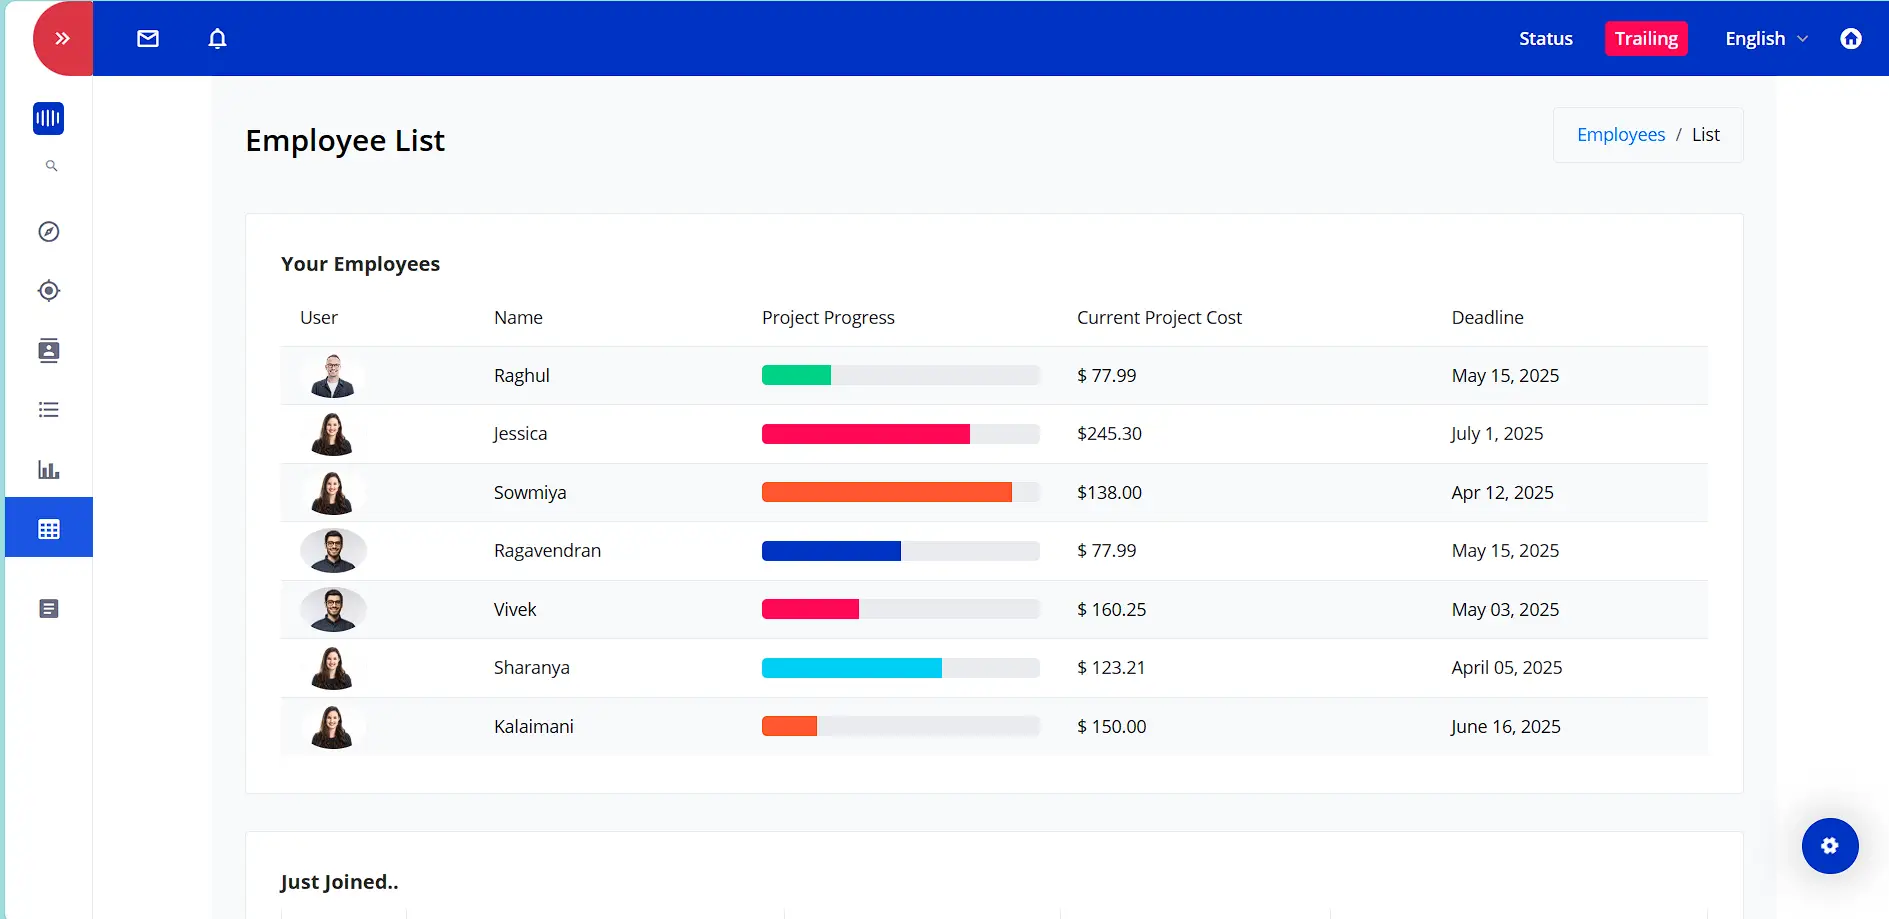This screenshot has width=1889, height=919.
Task: Click Raghul's avatar photo
Action: pos(333,376)
